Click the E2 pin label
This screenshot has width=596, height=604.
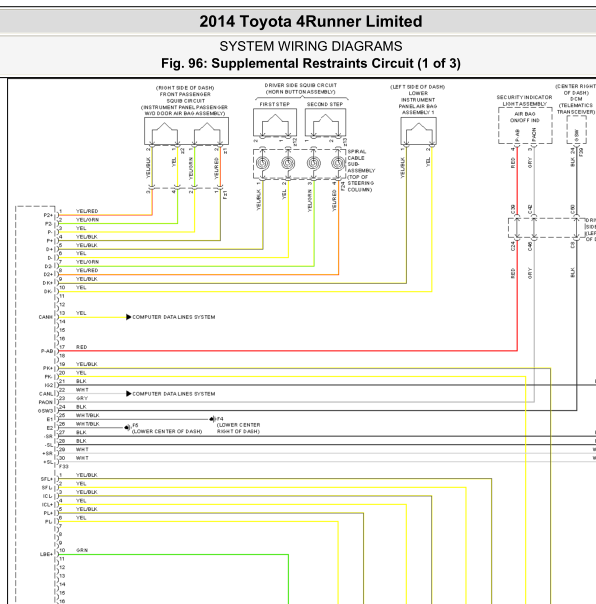[x=50, y=428]
